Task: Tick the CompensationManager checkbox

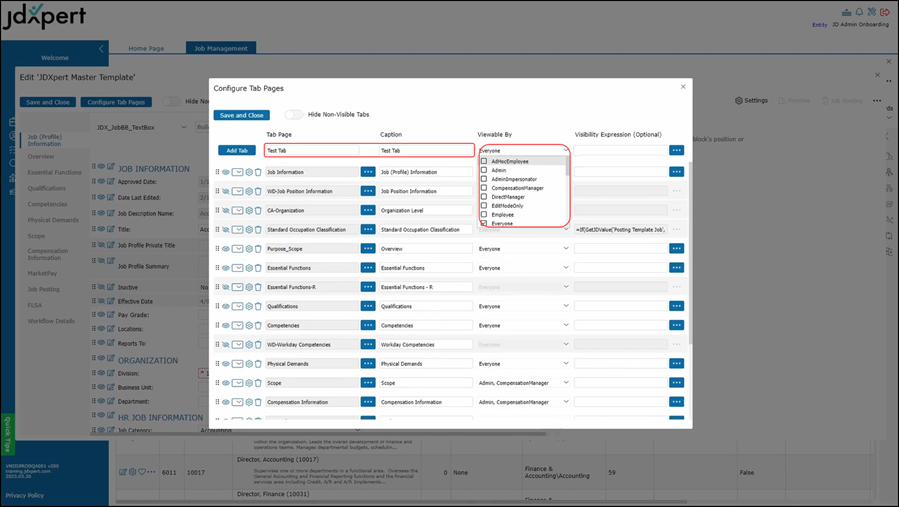Action: click(485, 188)
